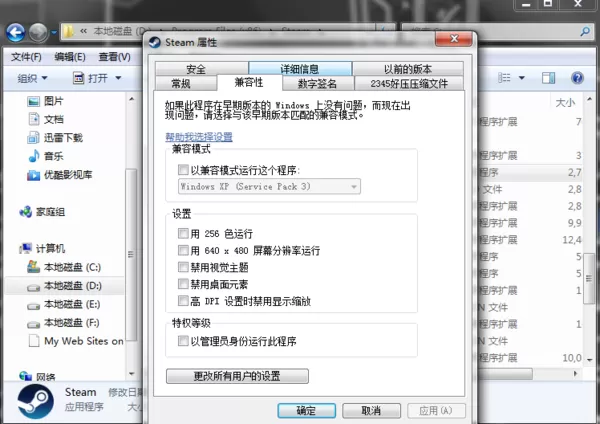Select My Web Sites on item
Screen dimensions: 600x424
click(76, 341)
